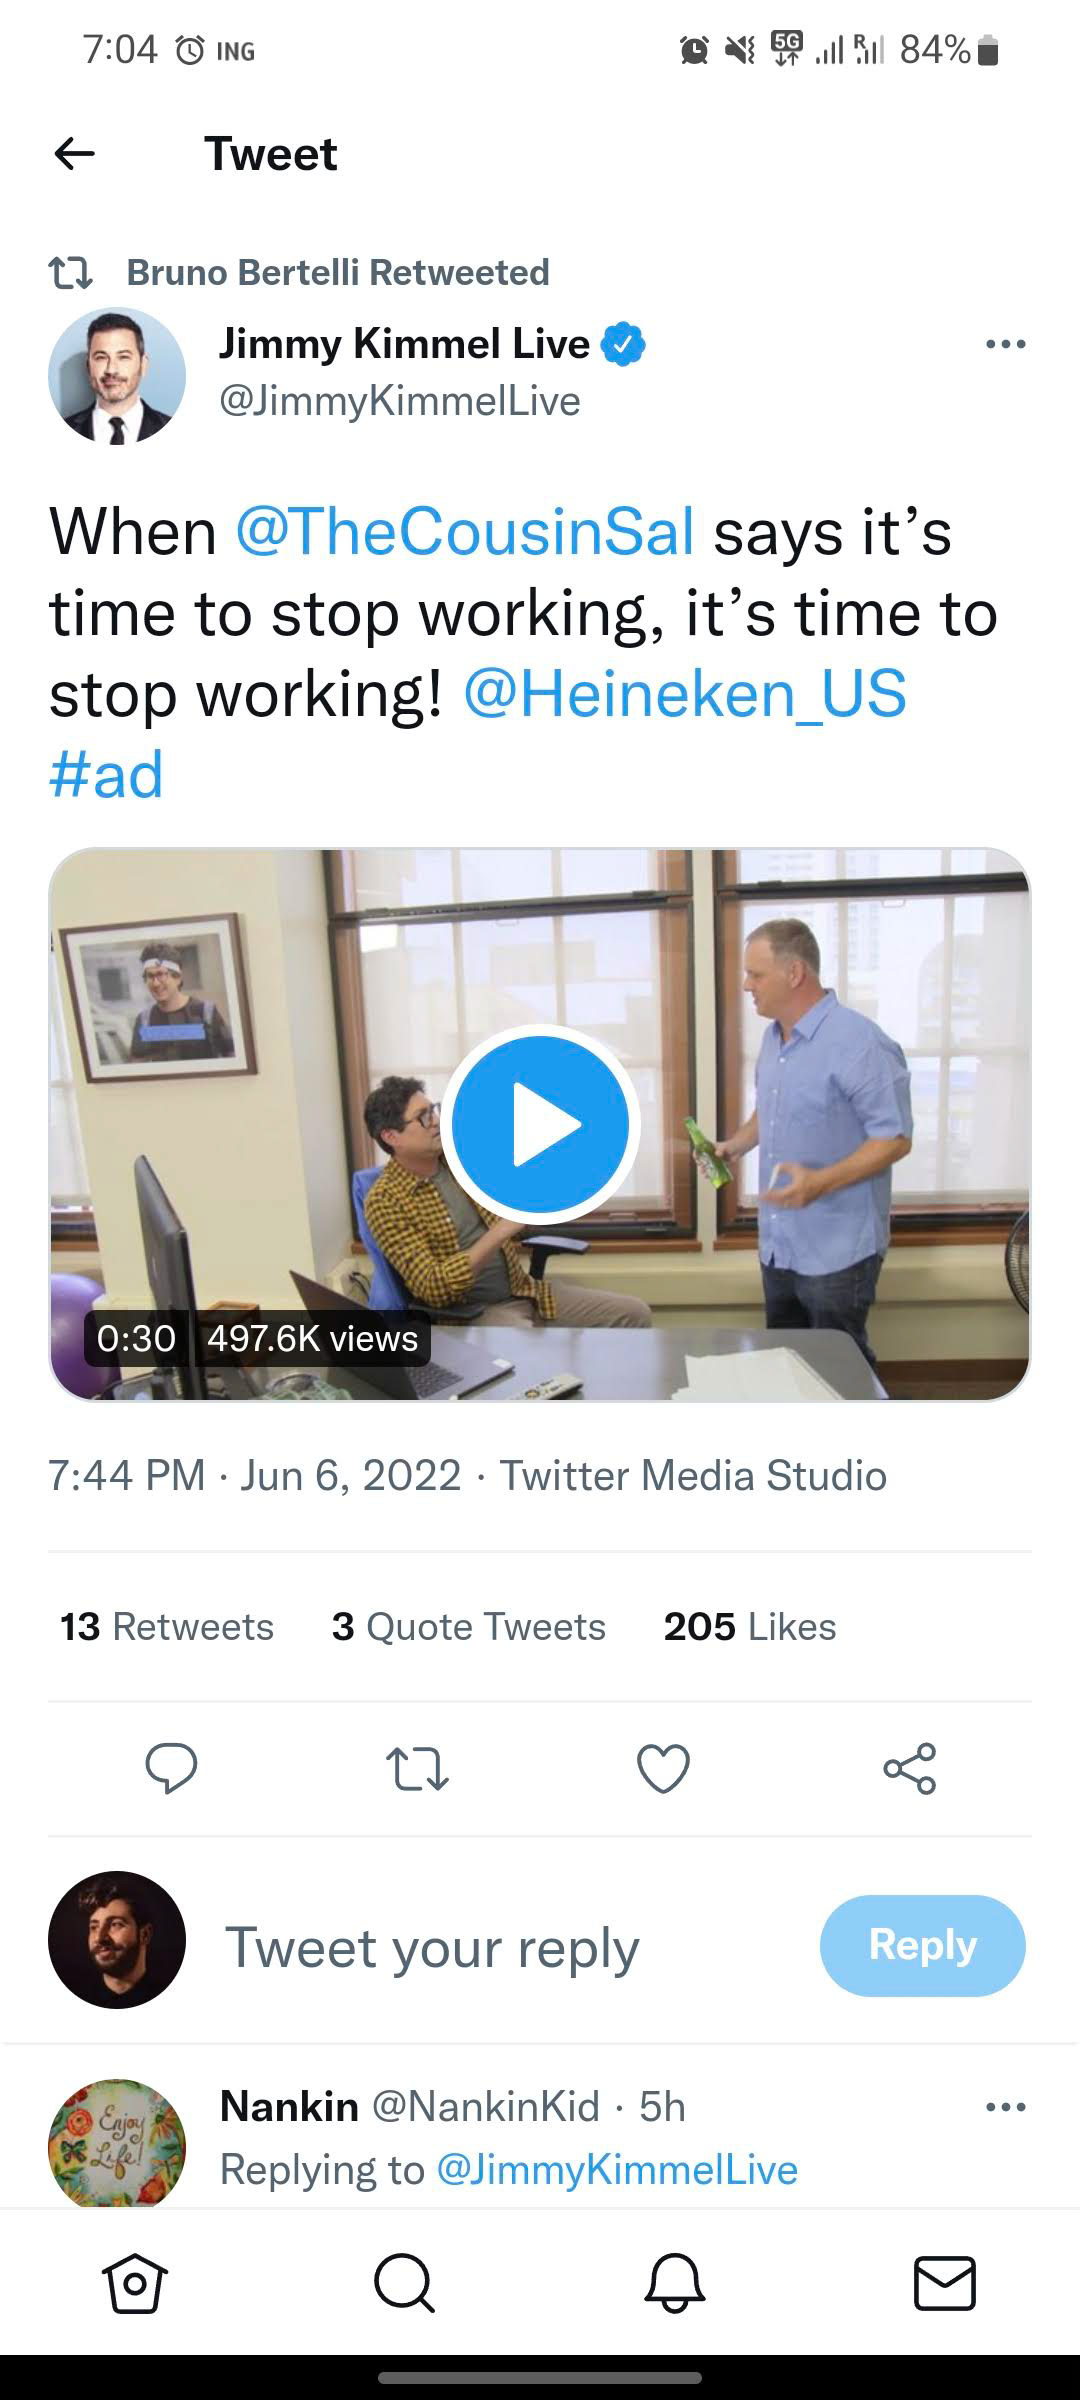The width and height of the screenshot is (1080, 2400).
Task: Open options menu on Nankin's reply
Action: pyautogui.click(x=1005, y=2107)
